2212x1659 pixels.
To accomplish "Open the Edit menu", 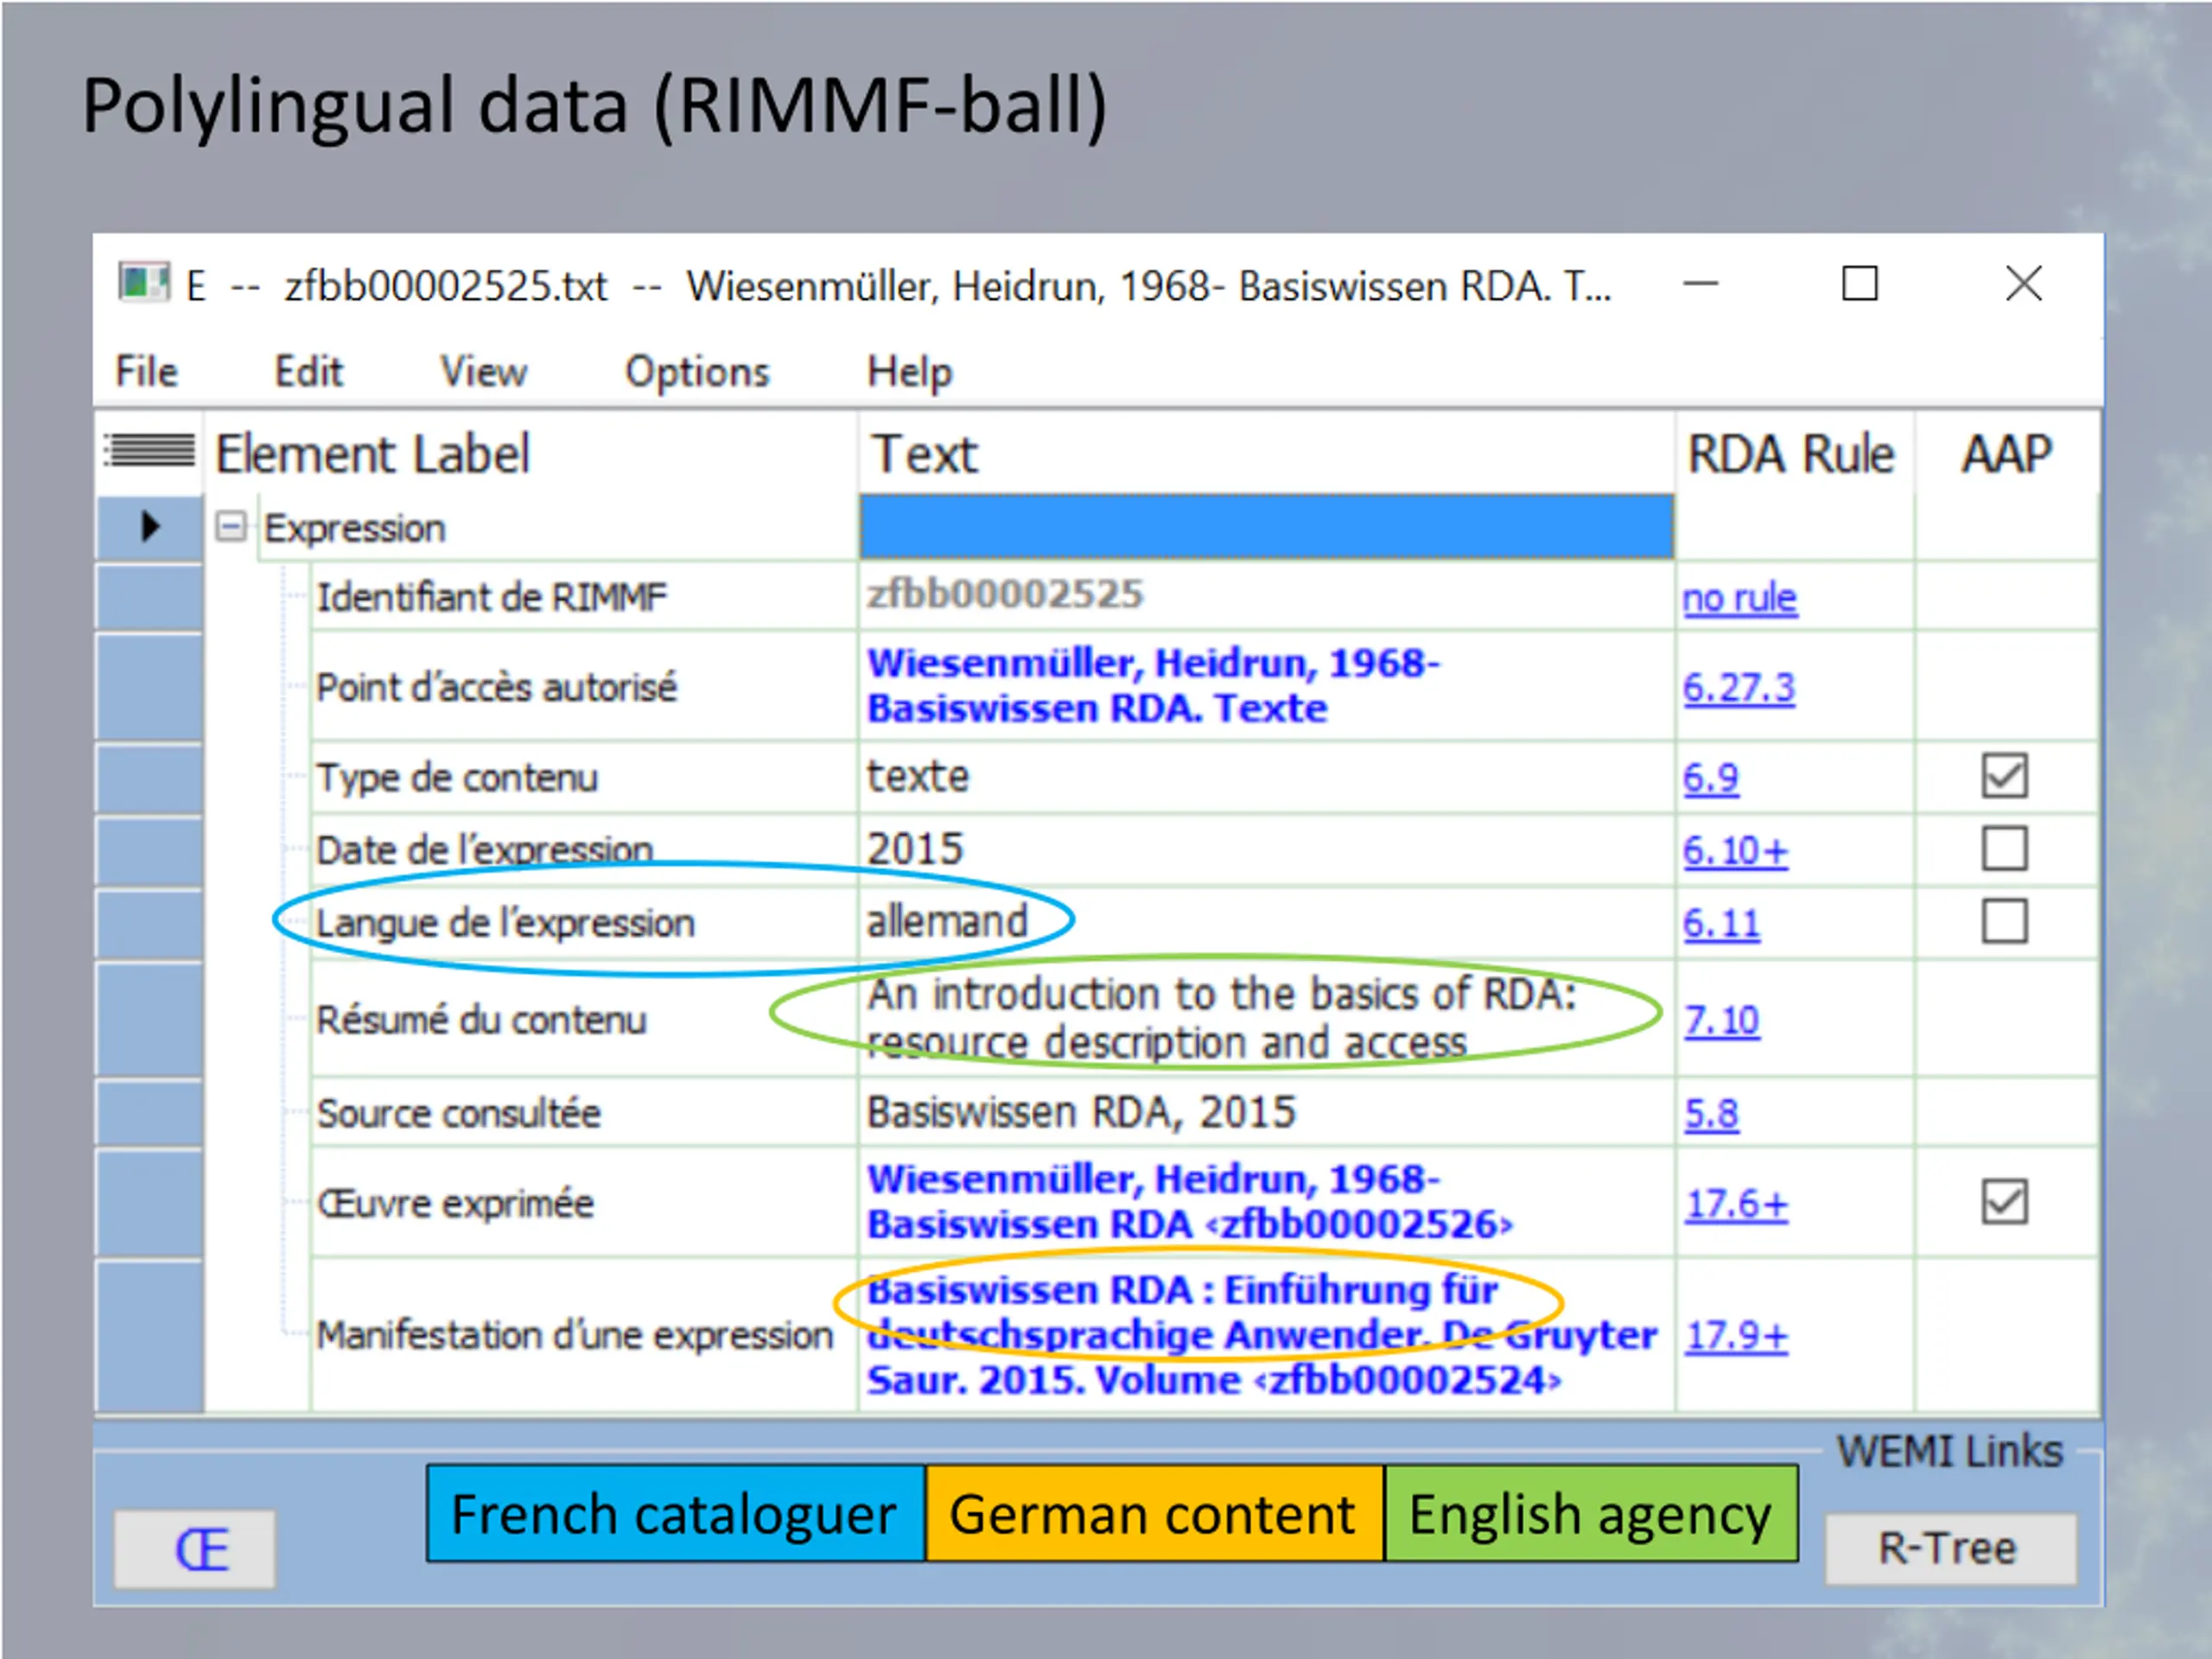I will tap(308, 371).
